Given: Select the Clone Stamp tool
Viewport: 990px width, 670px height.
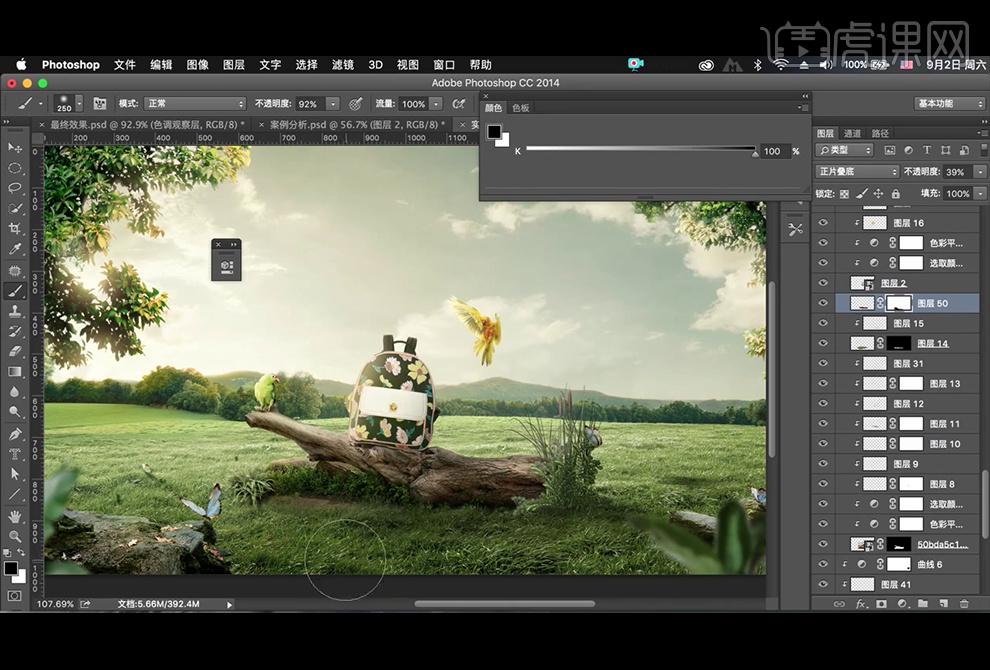Looking at the screenshot, I should pyautogui.click(x=15, y=311).
